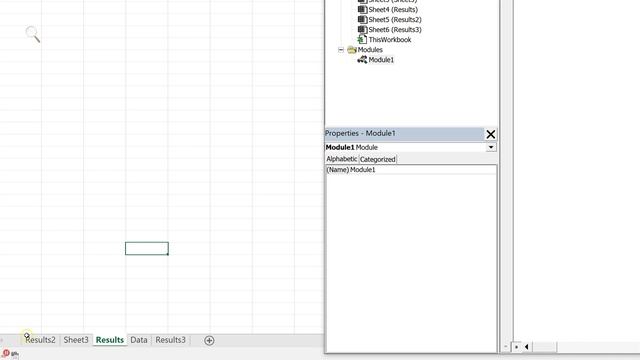Click the Sheet5 worksheet icon
This screenshot has height=360, width=640.
[362, 19]
